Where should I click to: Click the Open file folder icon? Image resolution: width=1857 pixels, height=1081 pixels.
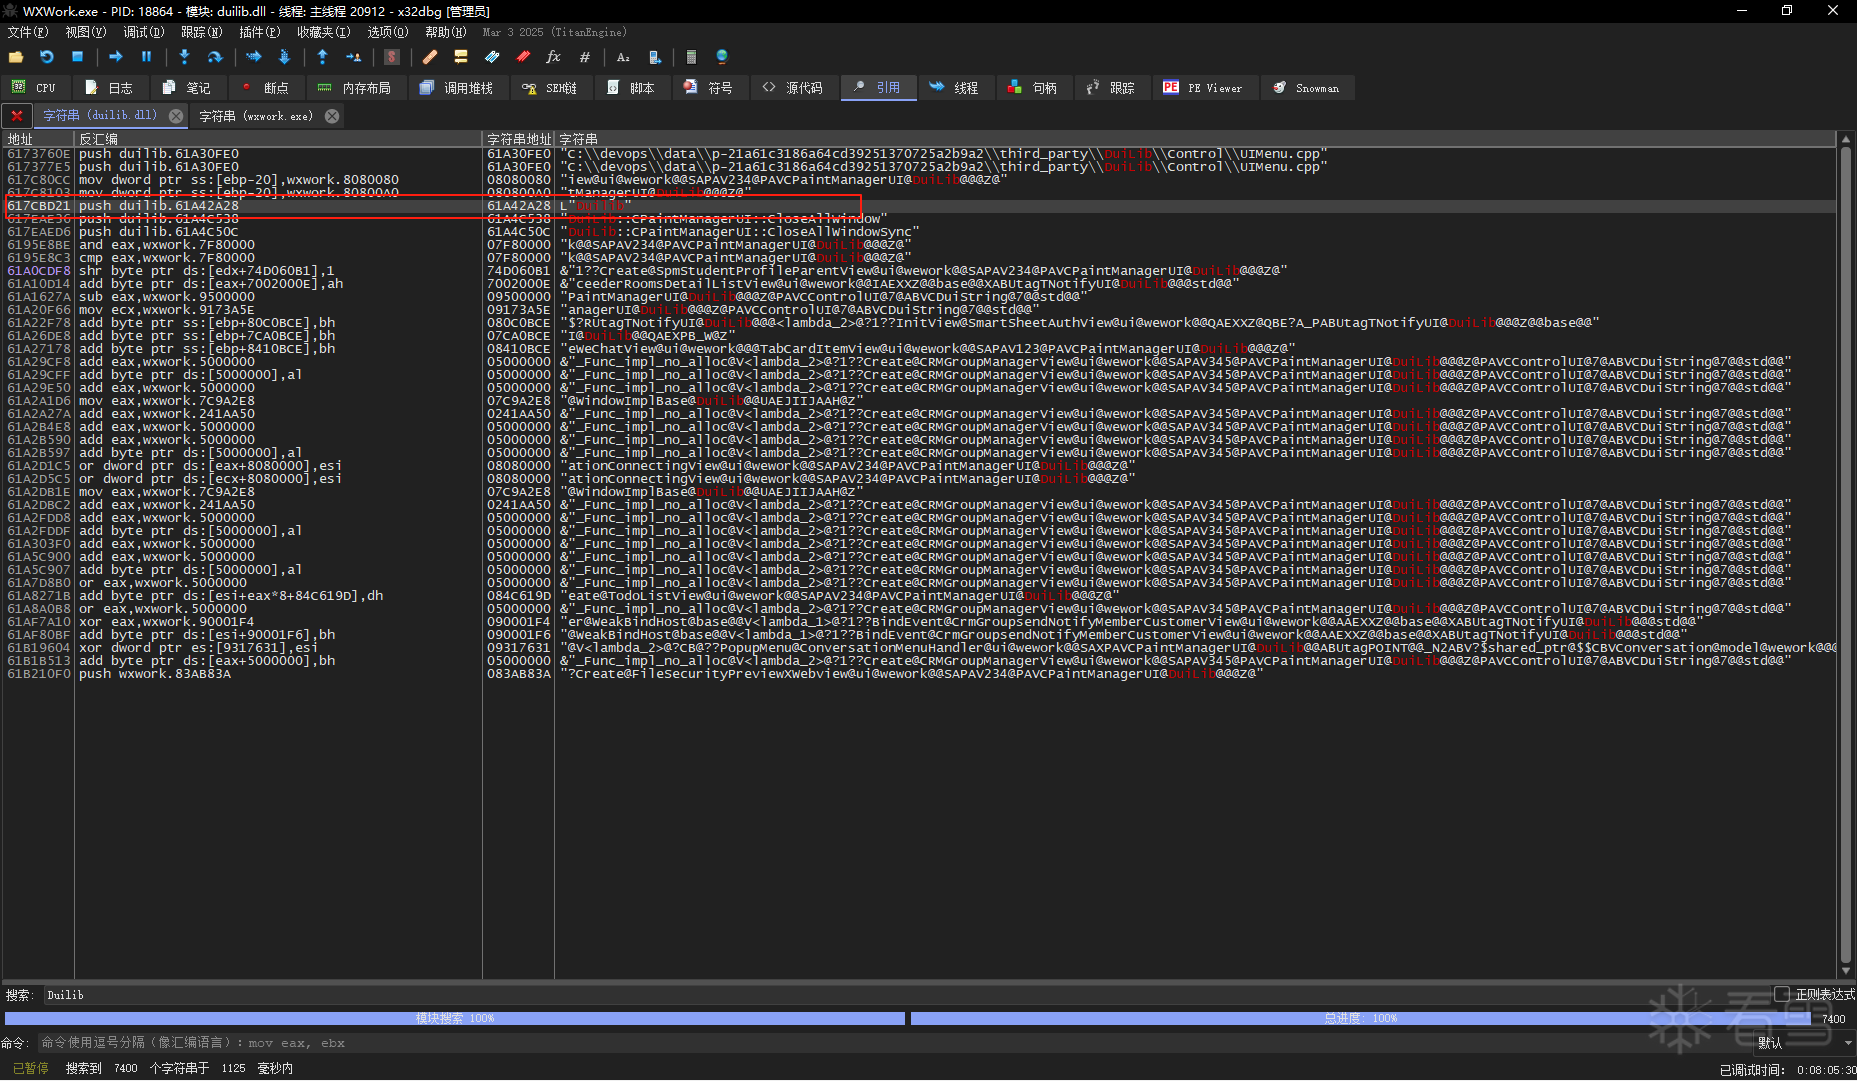click(16, 57)
